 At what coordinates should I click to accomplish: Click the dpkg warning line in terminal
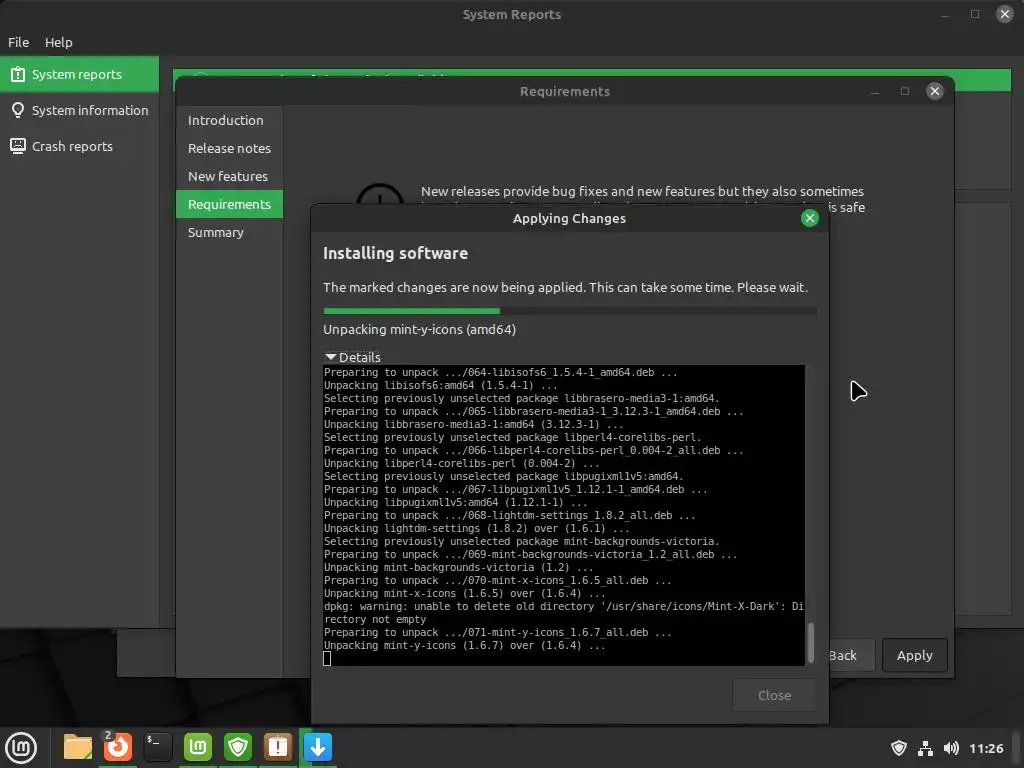tap(564, 613)
